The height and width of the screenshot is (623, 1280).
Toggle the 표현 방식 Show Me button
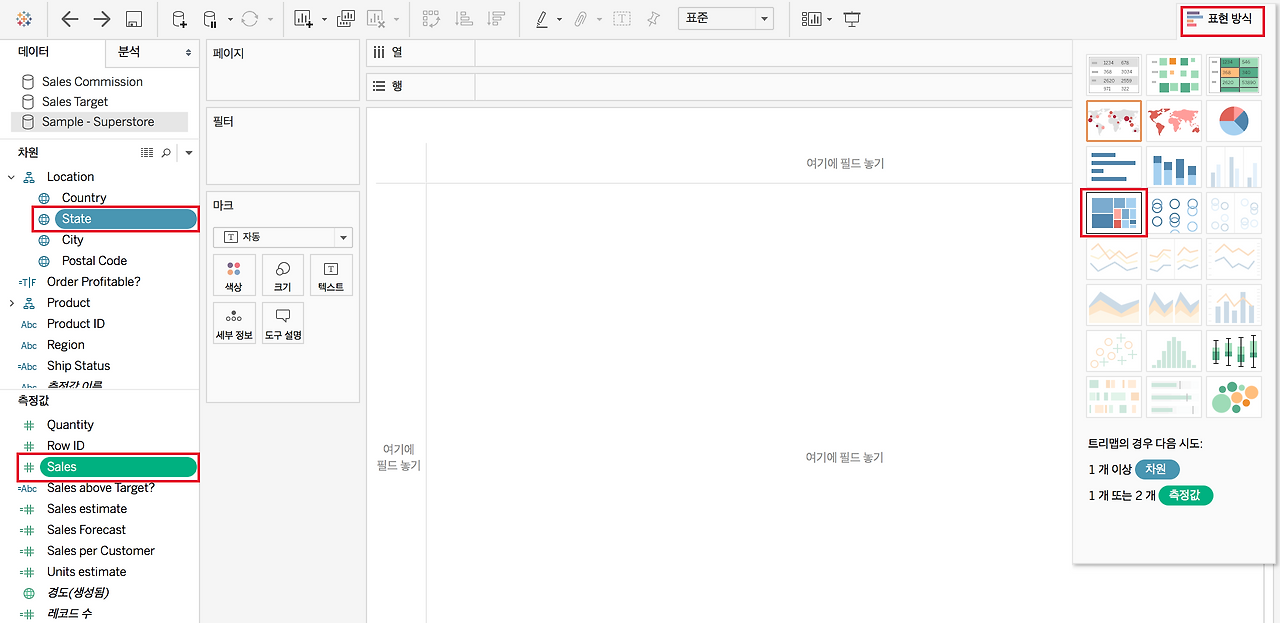pos(1222,19)
